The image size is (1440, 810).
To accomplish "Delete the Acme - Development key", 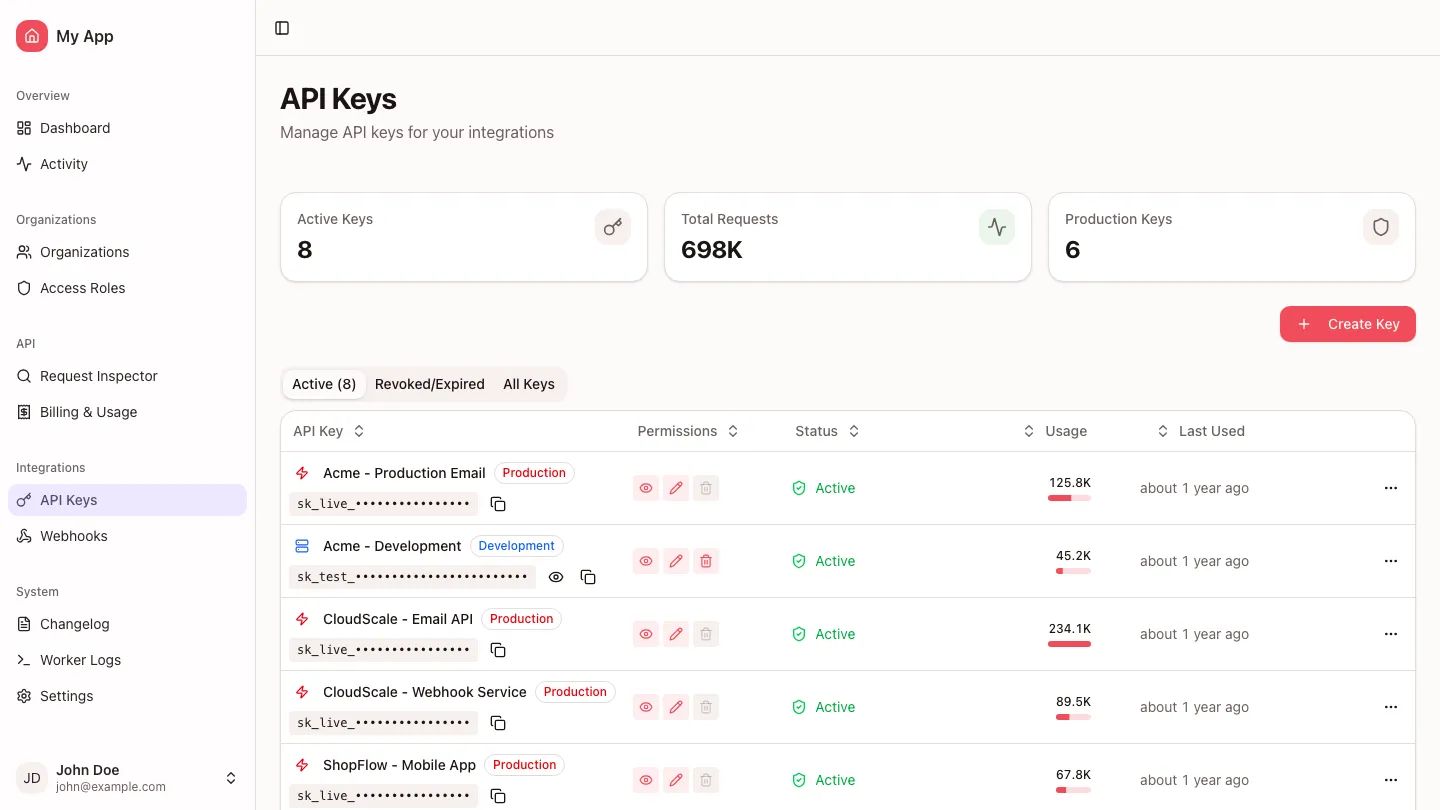I will (706, 561).
